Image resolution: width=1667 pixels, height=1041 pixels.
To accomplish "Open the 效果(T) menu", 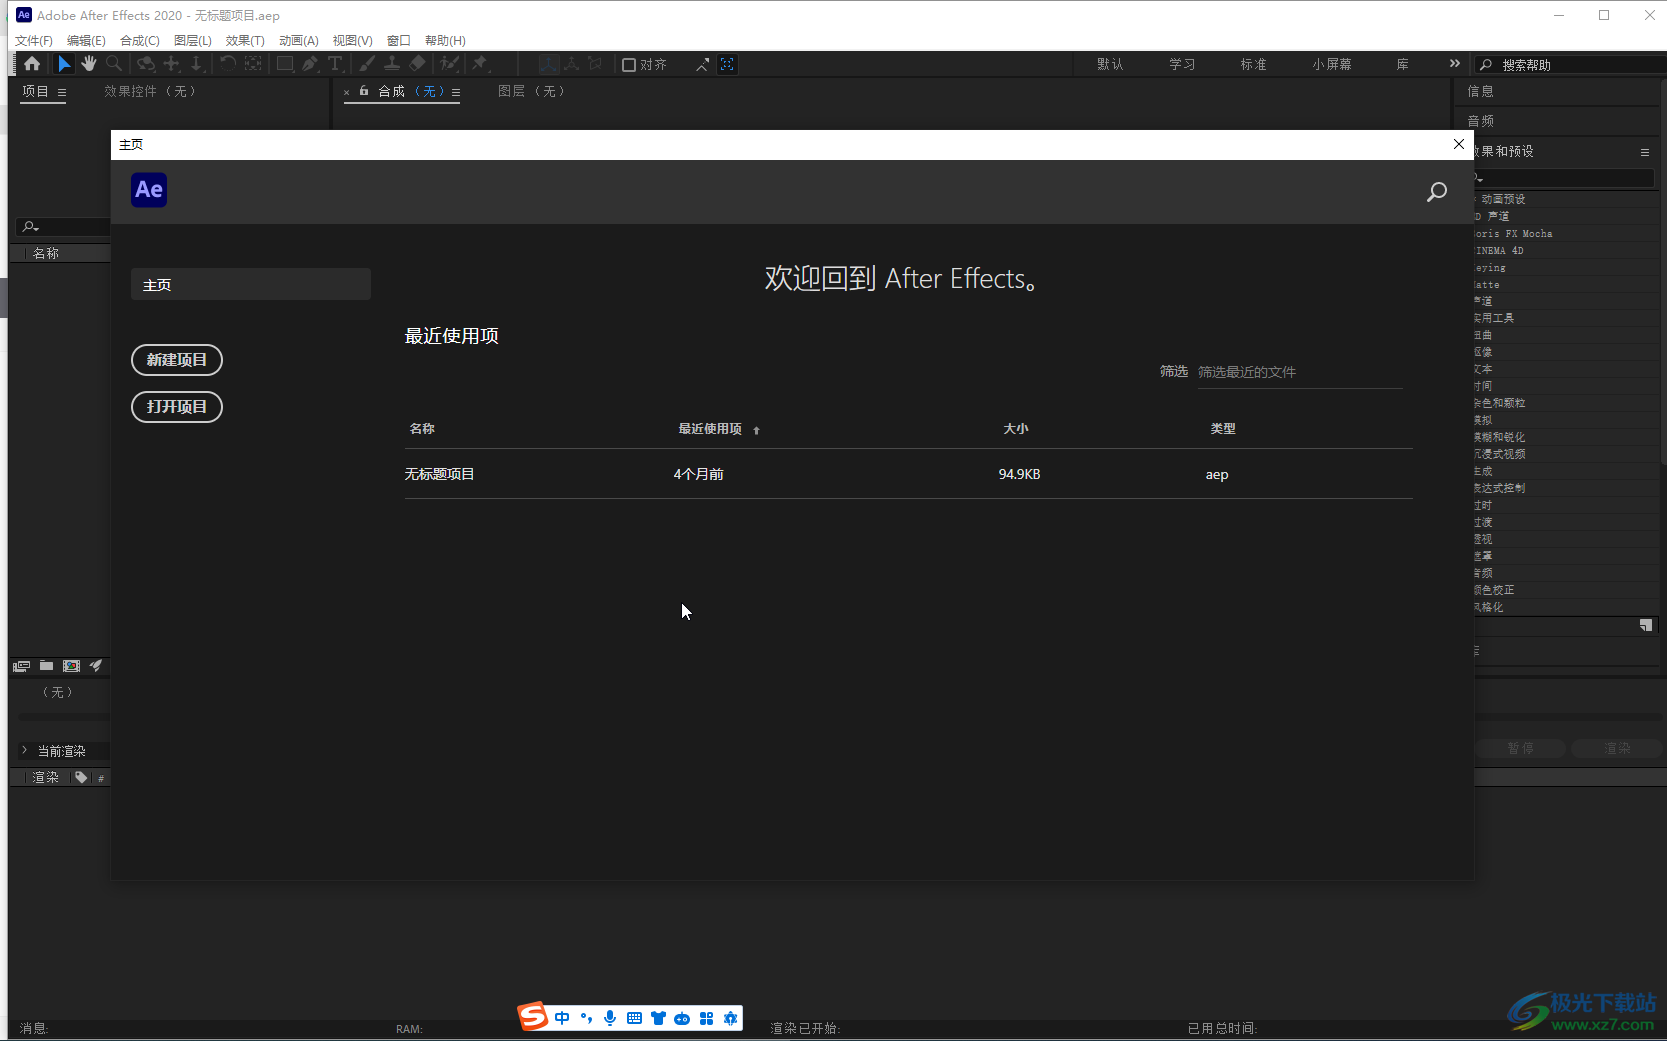I will tap(245, 41).
